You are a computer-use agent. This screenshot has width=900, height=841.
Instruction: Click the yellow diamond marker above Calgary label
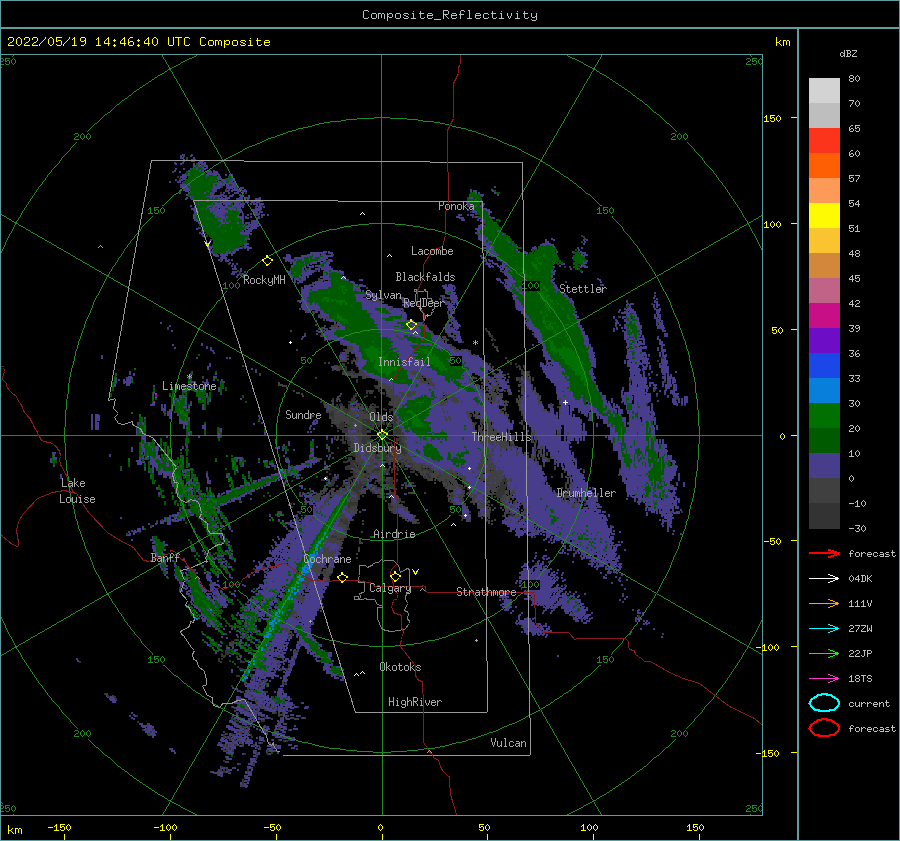point(395,576)
